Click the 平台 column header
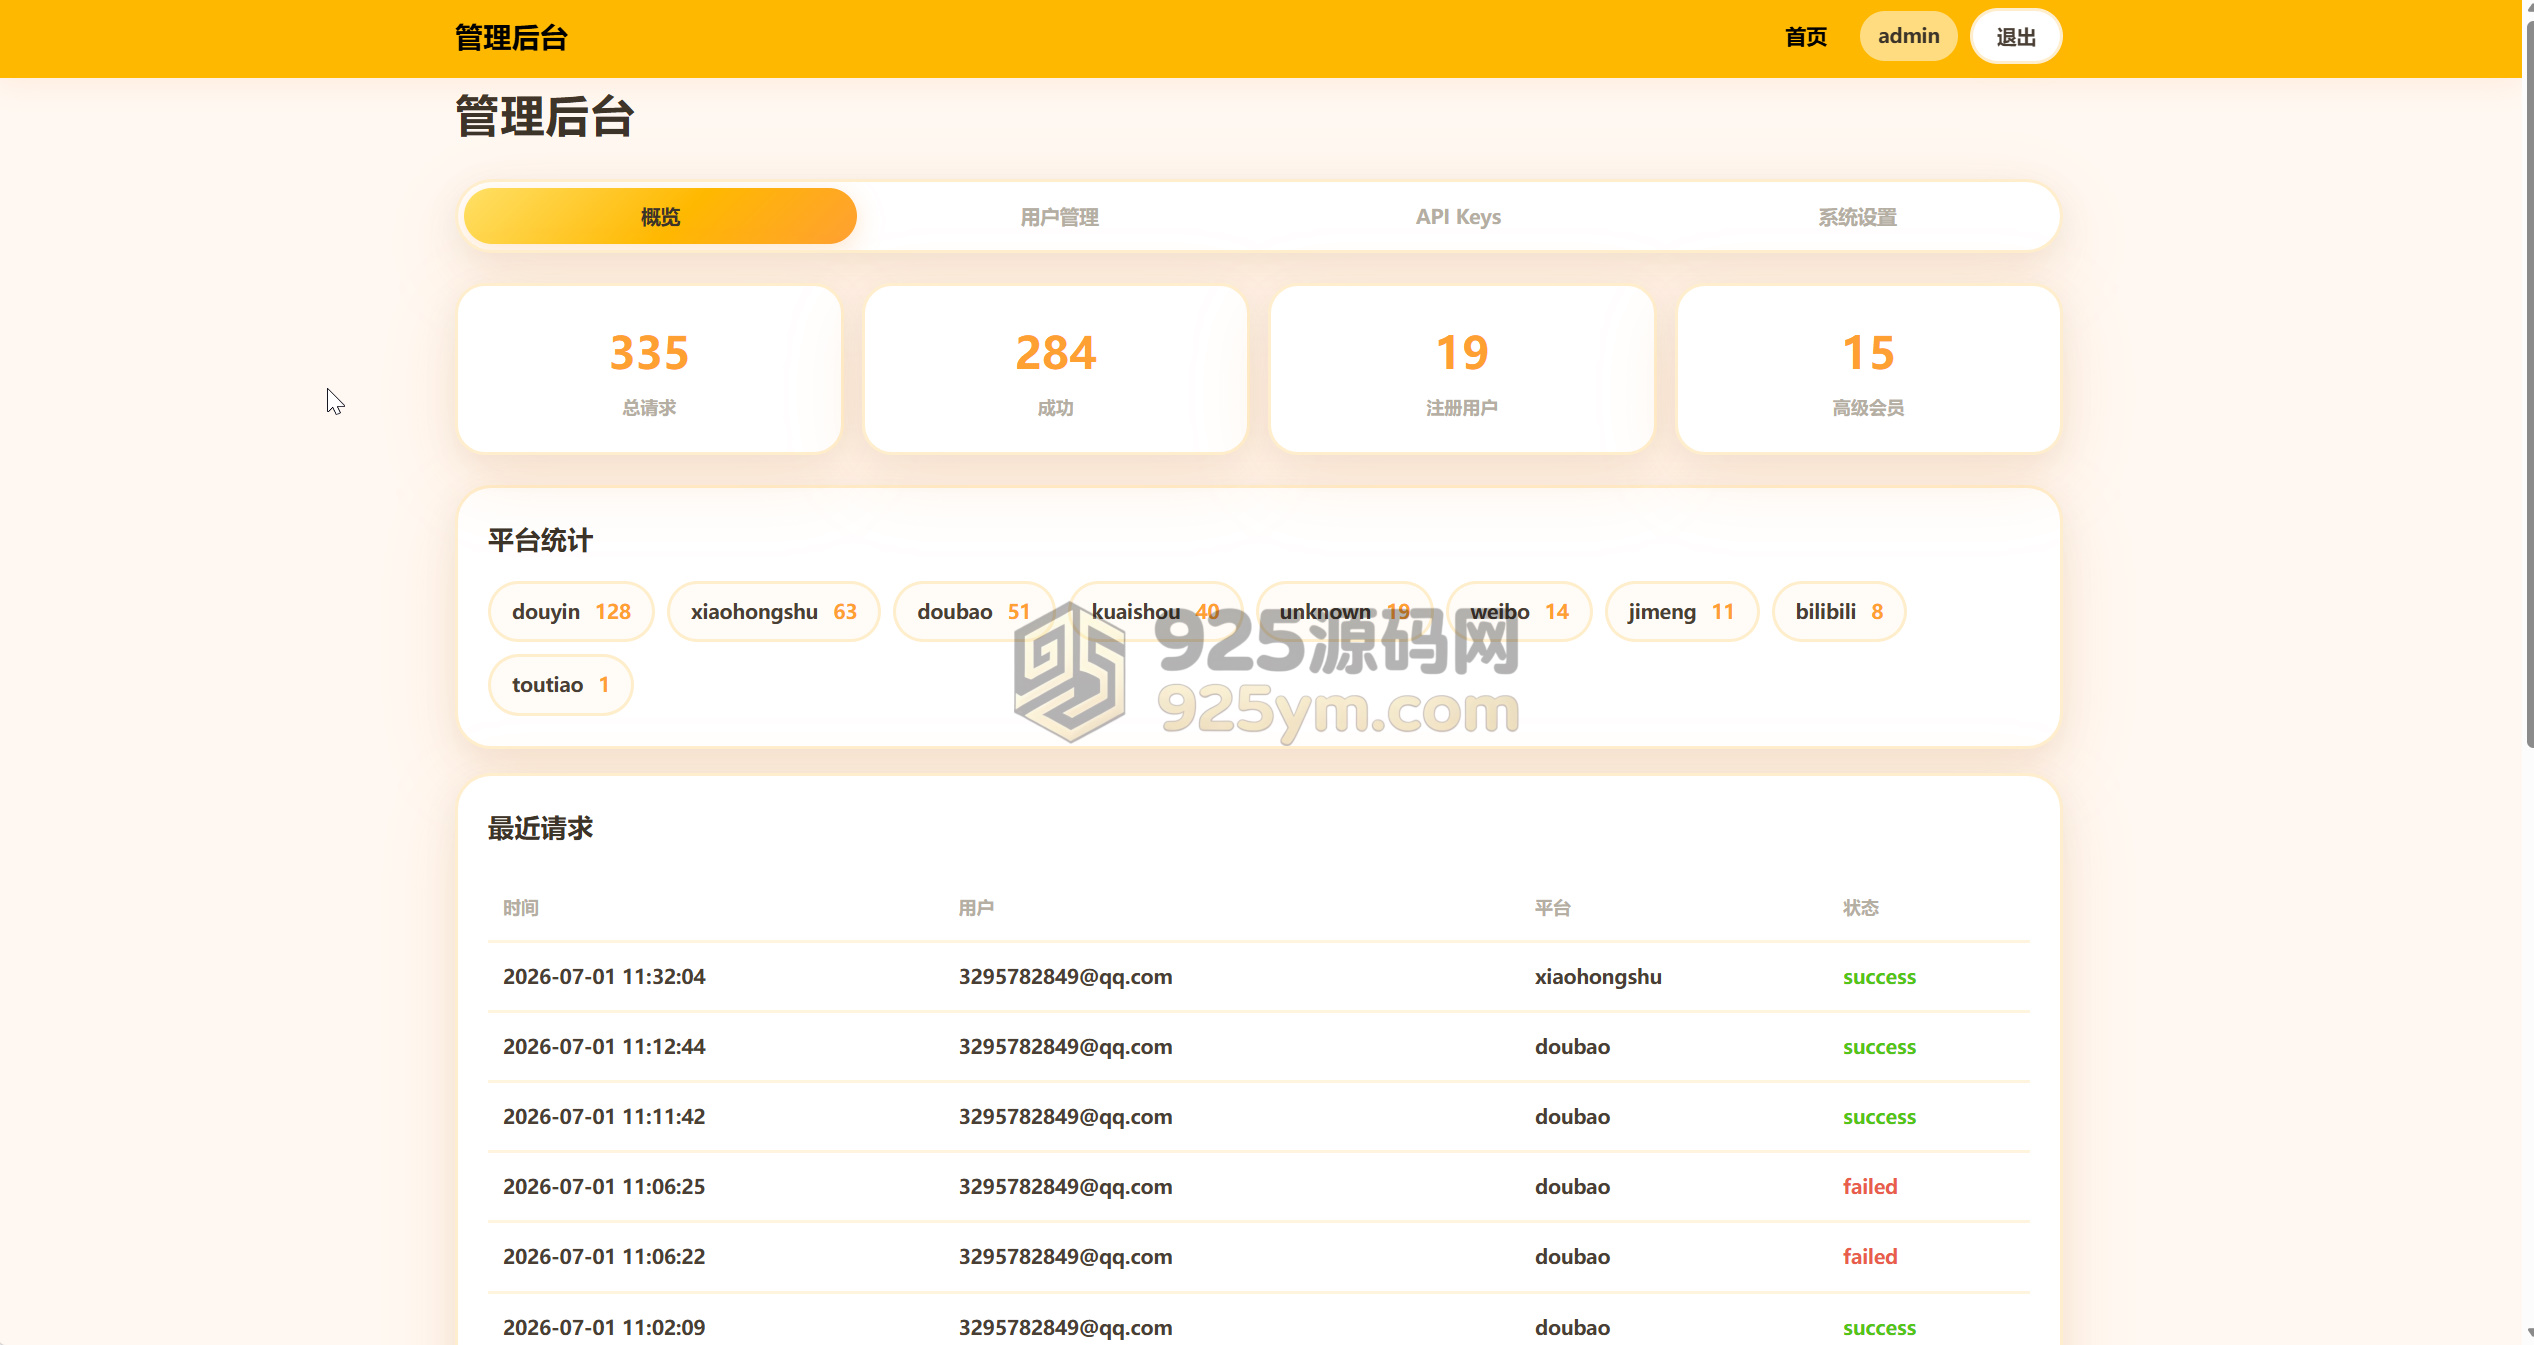Image resolution: width=2534 pixels, height=1345 pixels. (x=1553, y=908)
